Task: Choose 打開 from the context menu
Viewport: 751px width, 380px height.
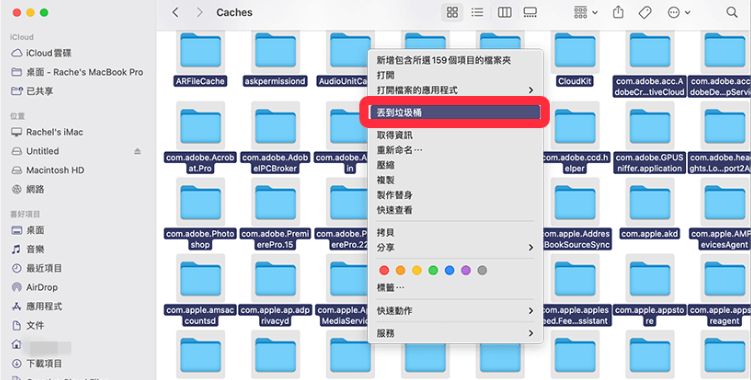Action: click(x=455, y=75)
